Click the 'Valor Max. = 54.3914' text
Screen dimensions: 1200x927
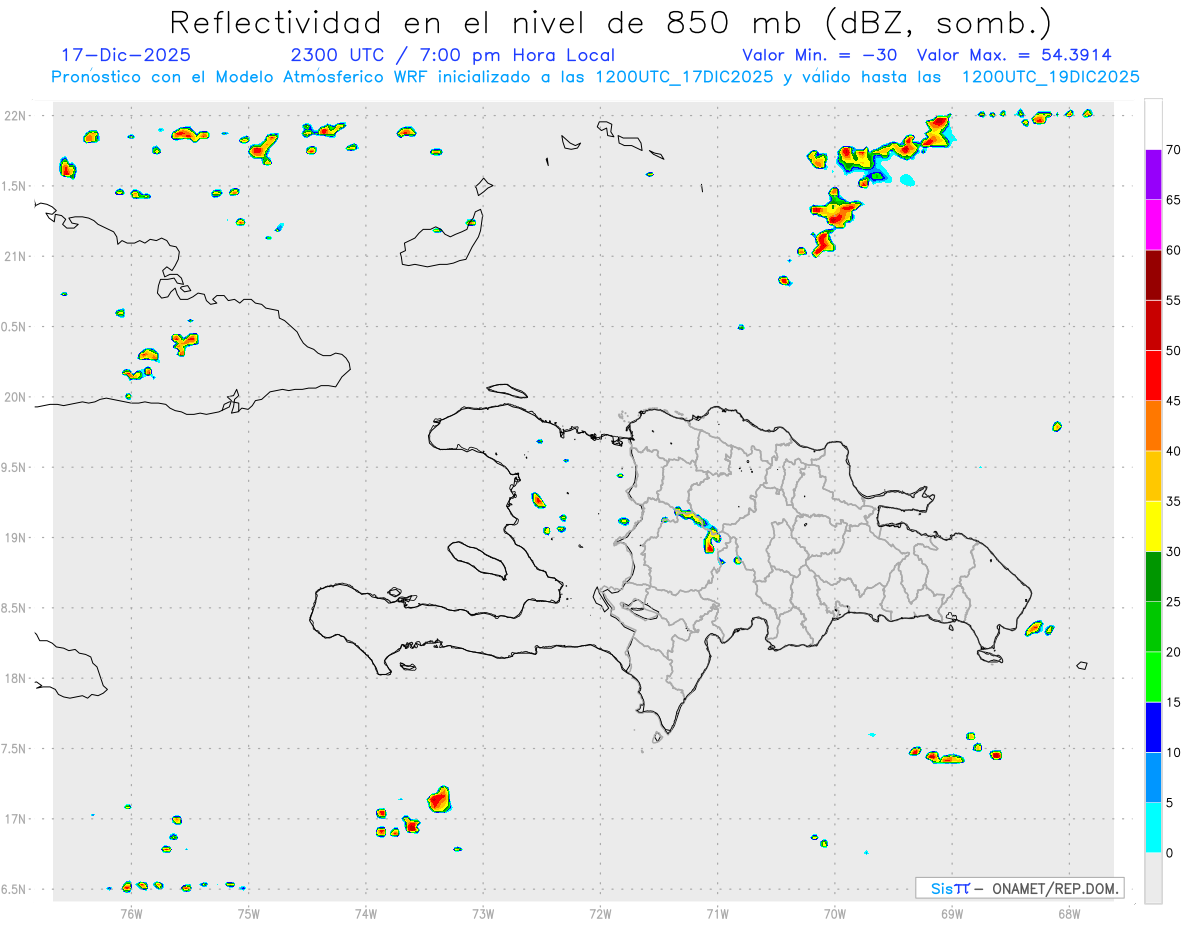[x=1014, y=55]
